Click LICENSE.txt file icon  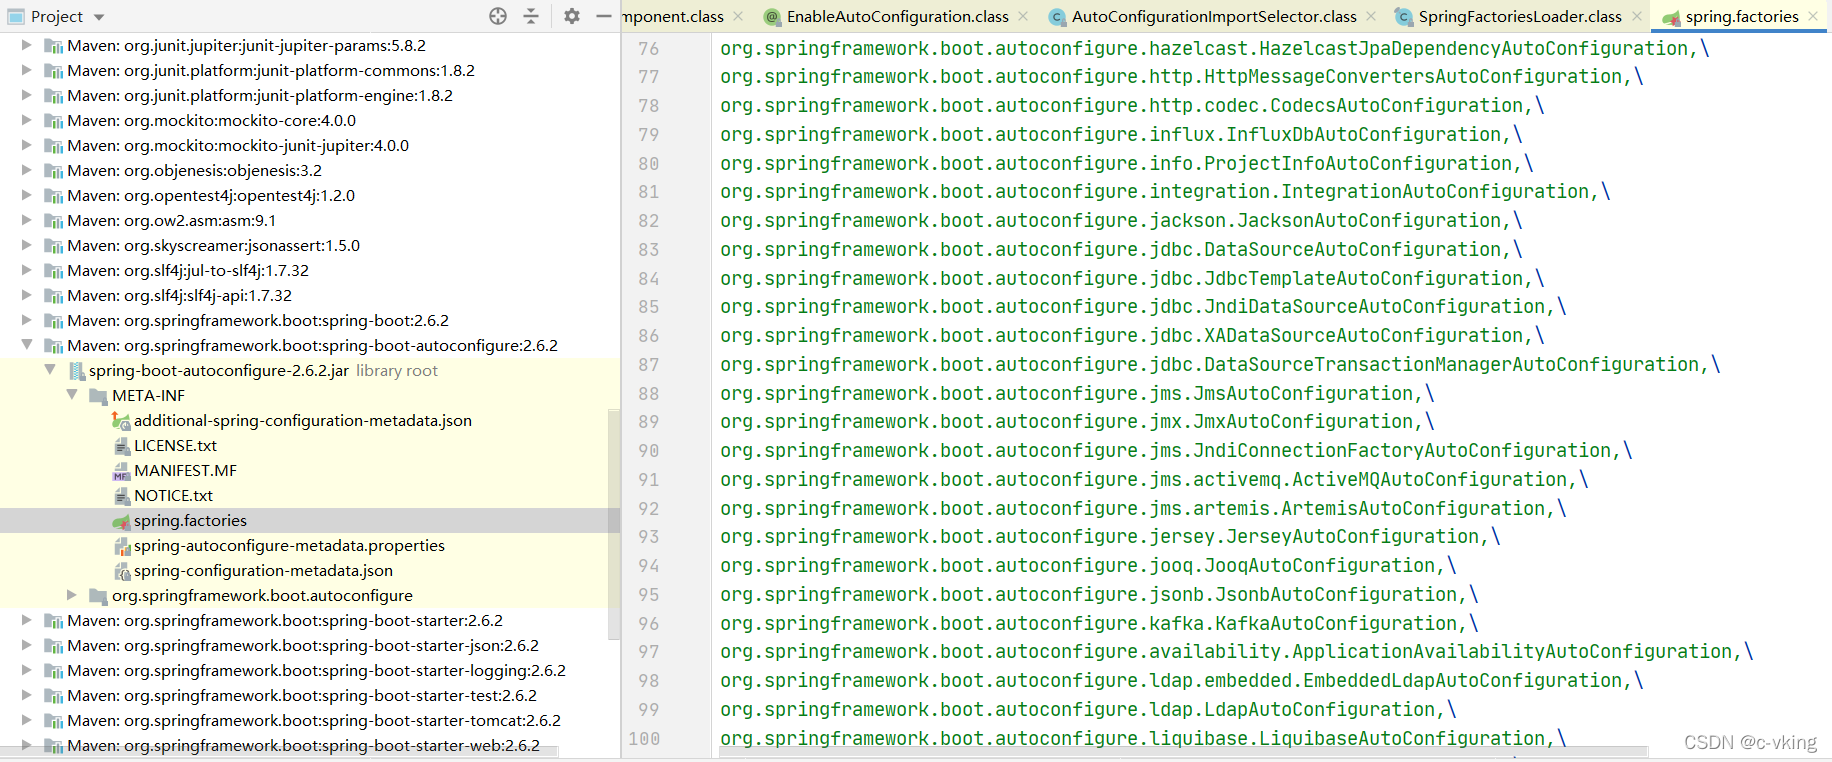[x=122, y=446]
